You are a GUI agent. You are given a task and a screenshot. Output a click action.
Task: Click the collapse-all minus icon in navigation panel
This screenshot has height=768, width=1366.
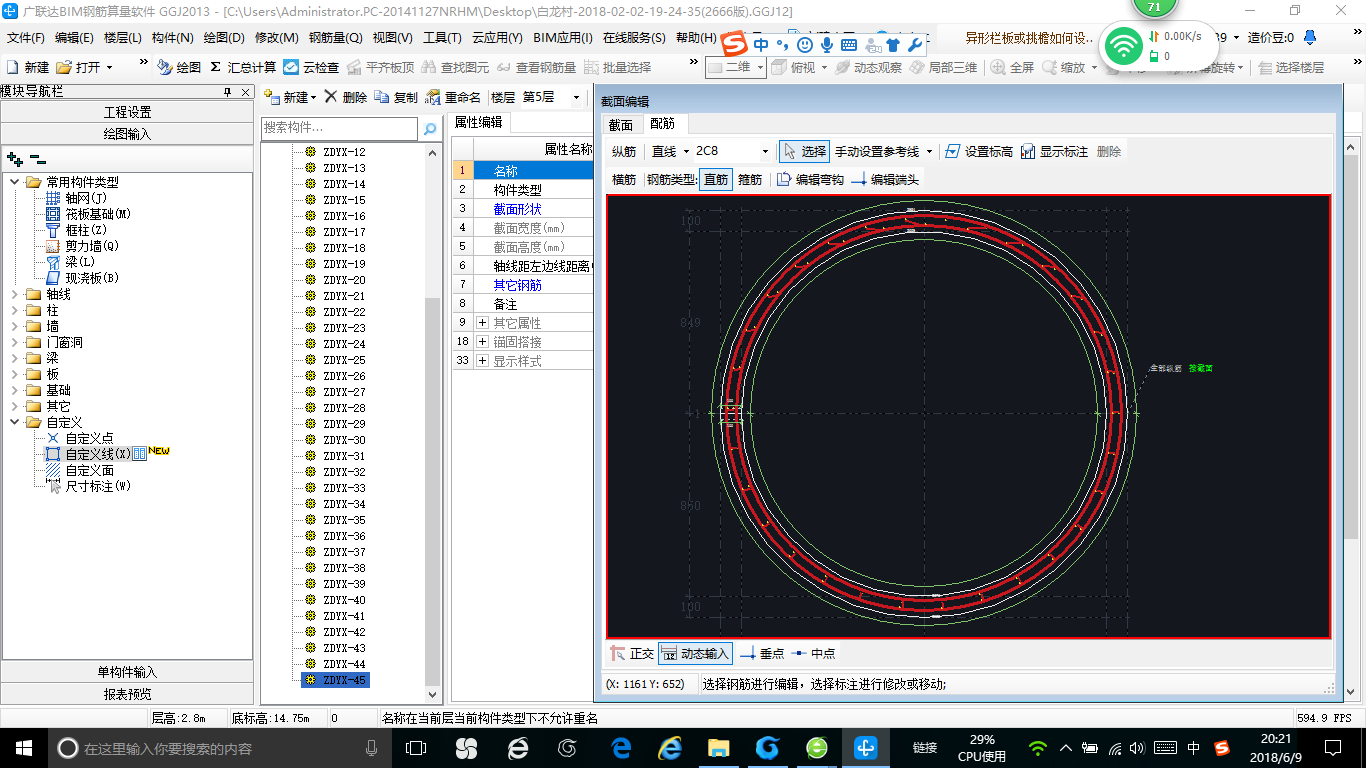click(38, 159)
